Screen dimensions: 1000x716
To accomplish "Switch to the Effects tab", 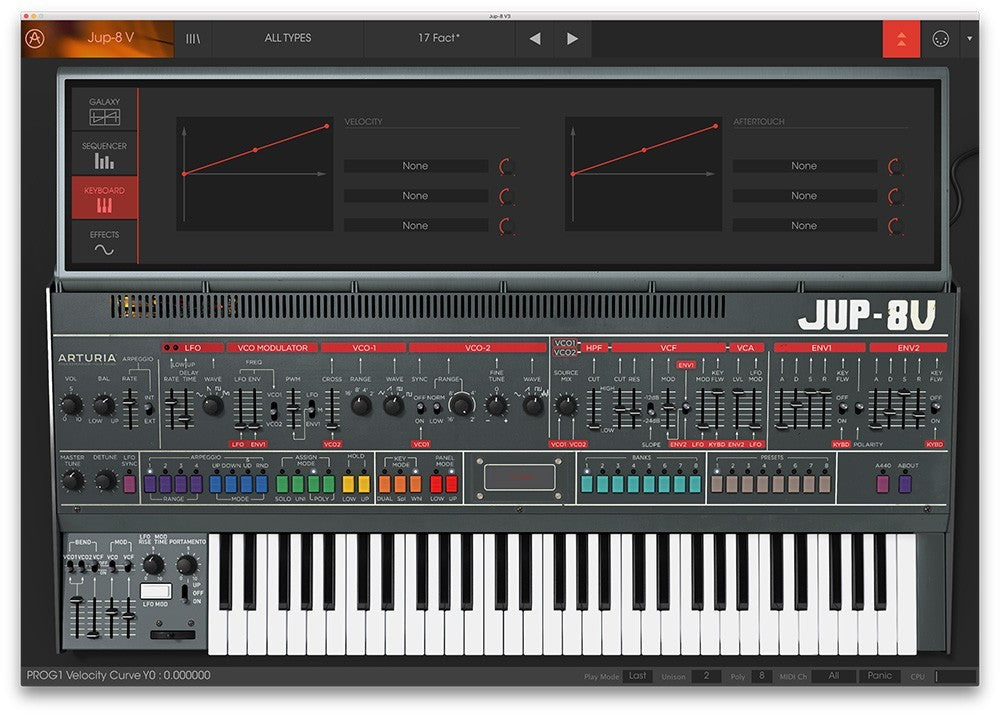I will [x=105, y=243].
